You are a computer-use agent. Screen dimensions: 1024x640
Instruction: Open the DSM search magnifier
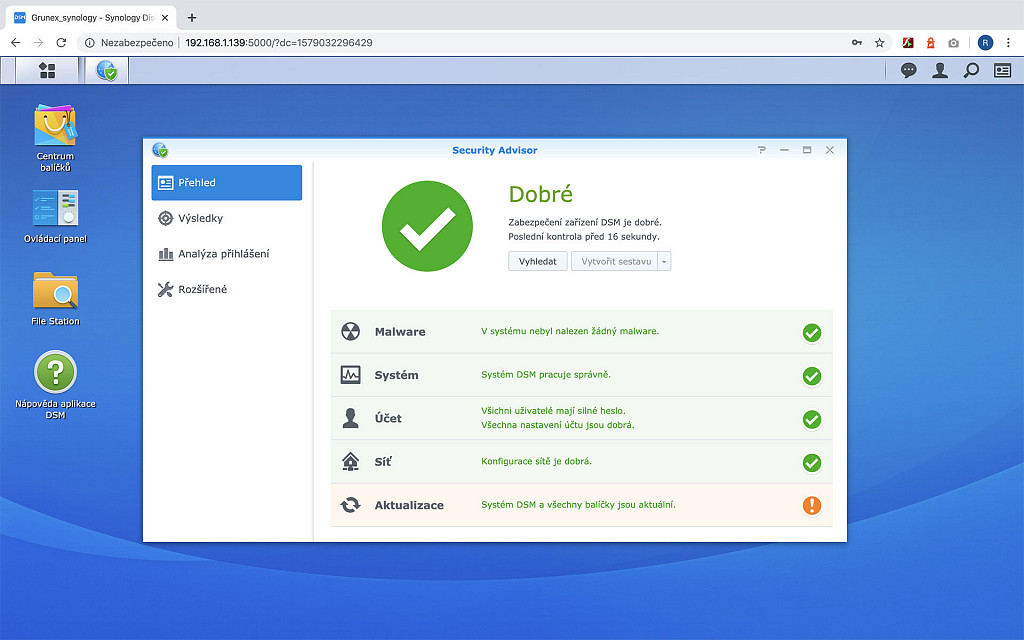(x=970, y=70)
